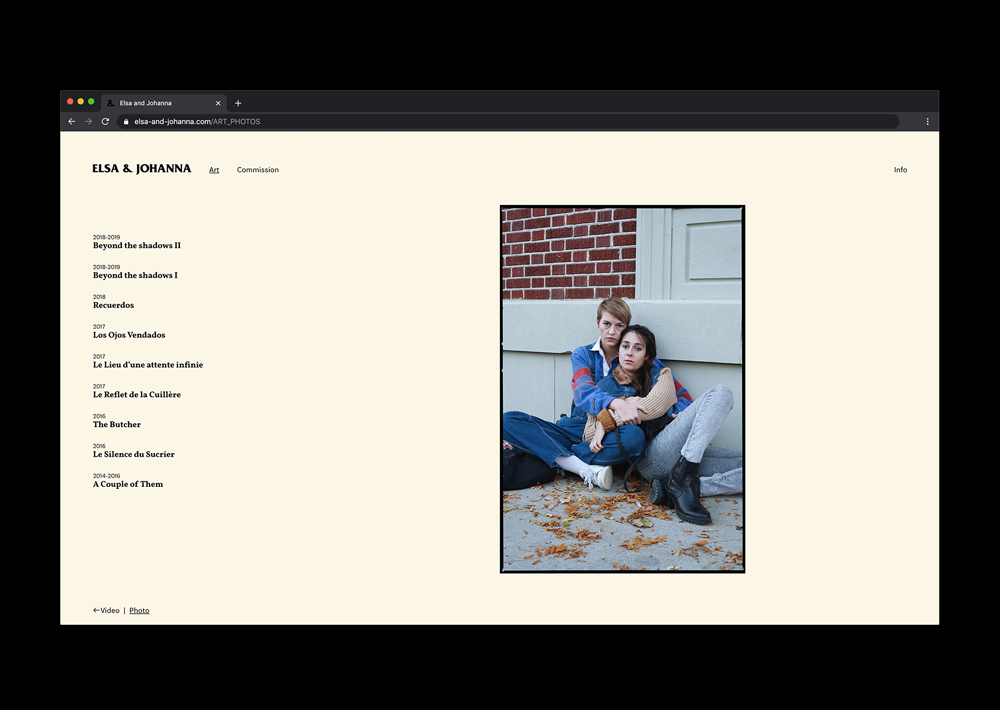The image size is (1000, 710).
Task: Click the browser forward arrow
Action: coord(89,121)
